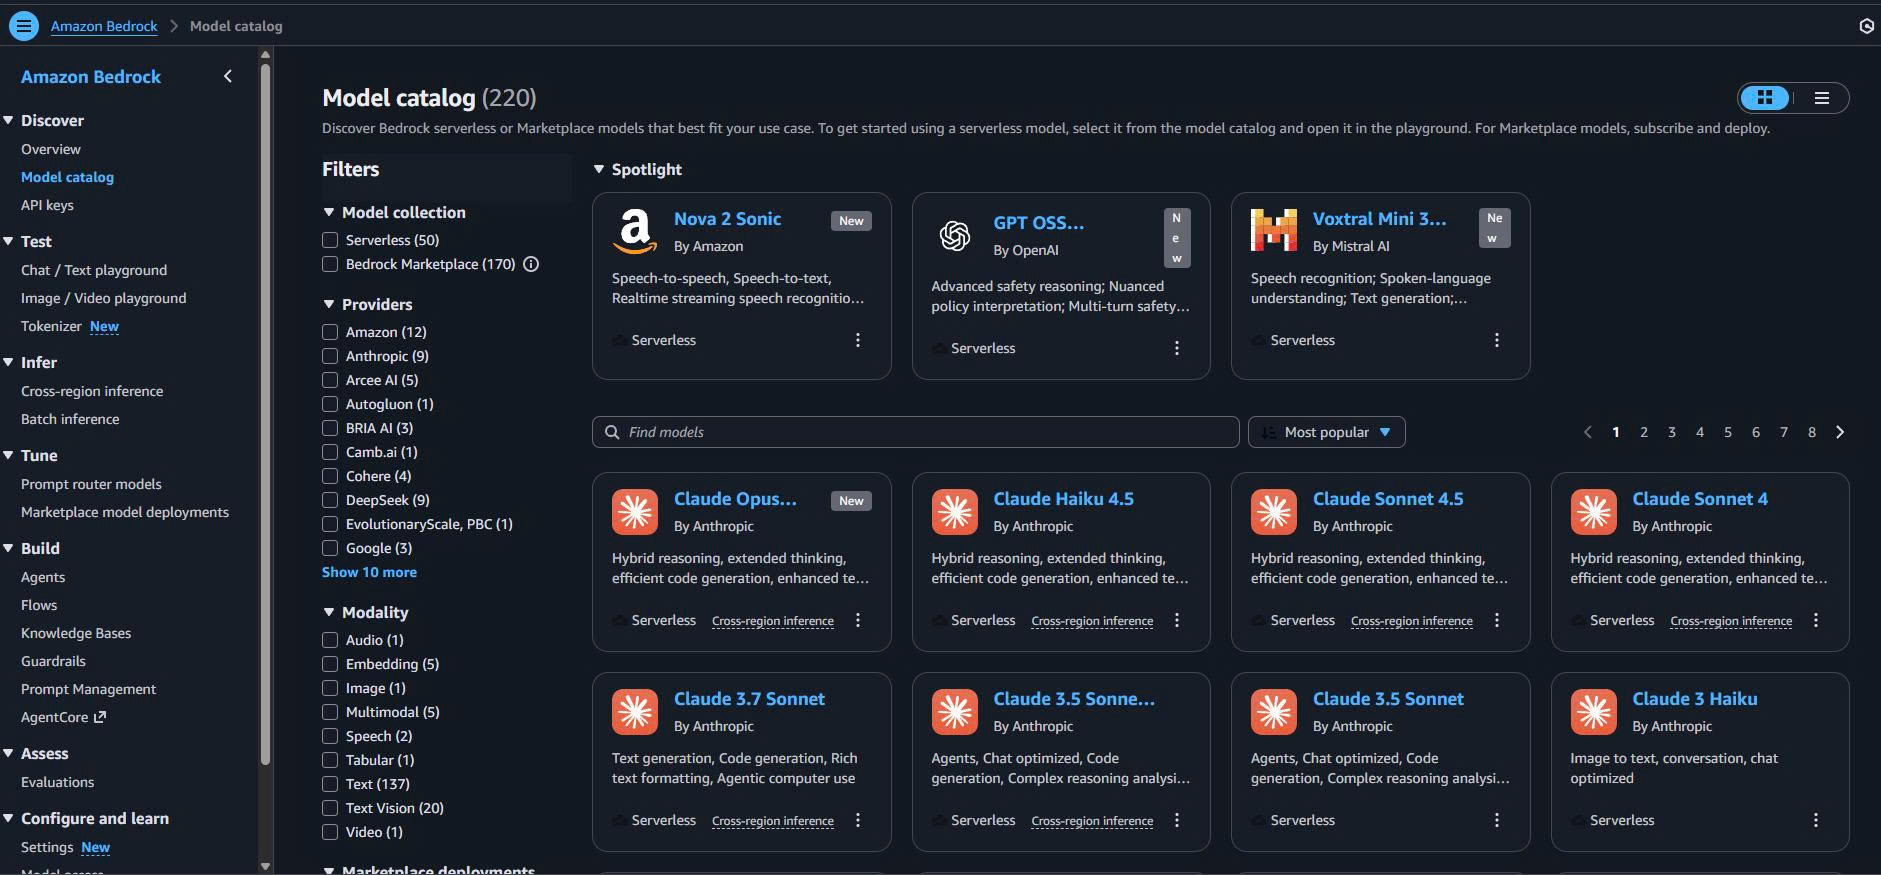
Task: Open the Most popular sort dropdown
Action: [x=1326, y=432]
